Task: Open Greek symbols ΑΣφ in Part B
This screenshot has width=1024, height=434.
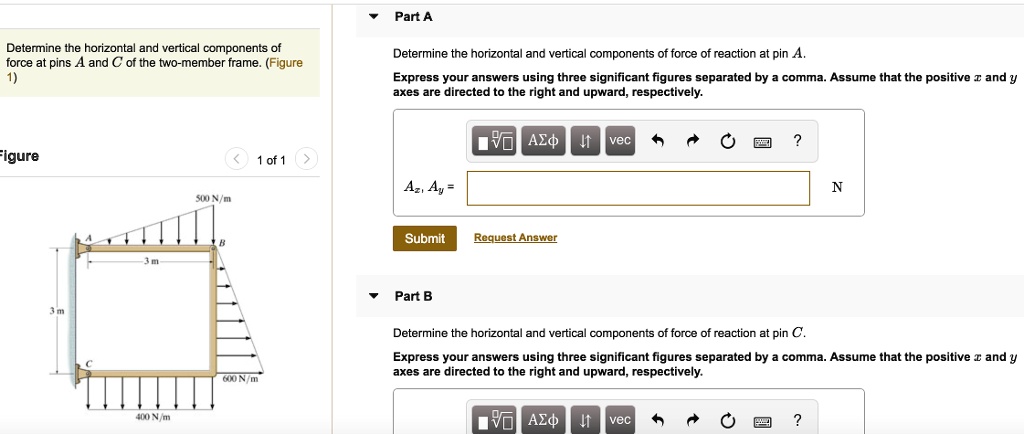Action: tap(543, 419)
